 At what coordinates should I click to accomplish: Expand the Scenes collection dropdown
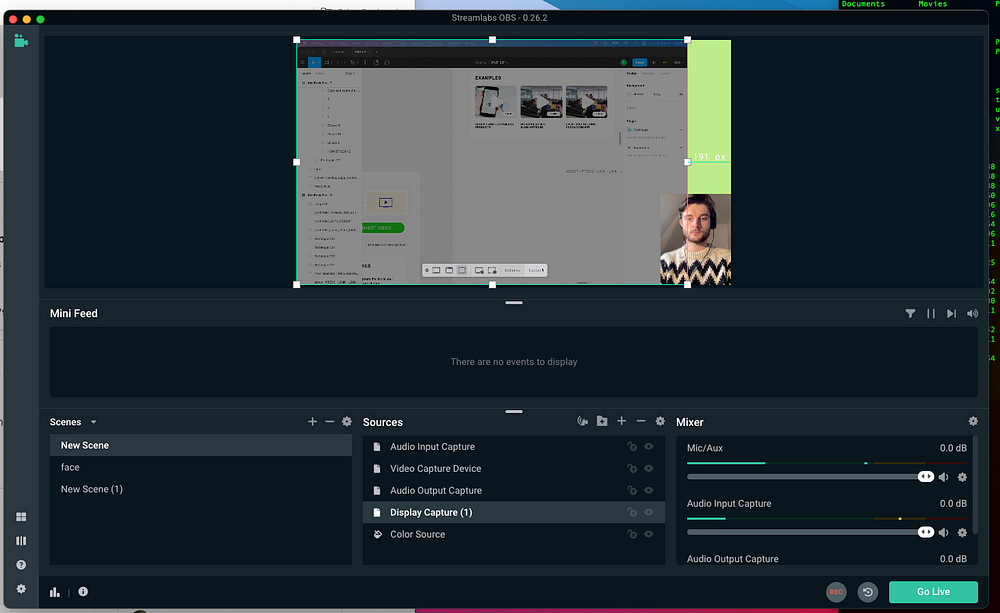[94, 423]
